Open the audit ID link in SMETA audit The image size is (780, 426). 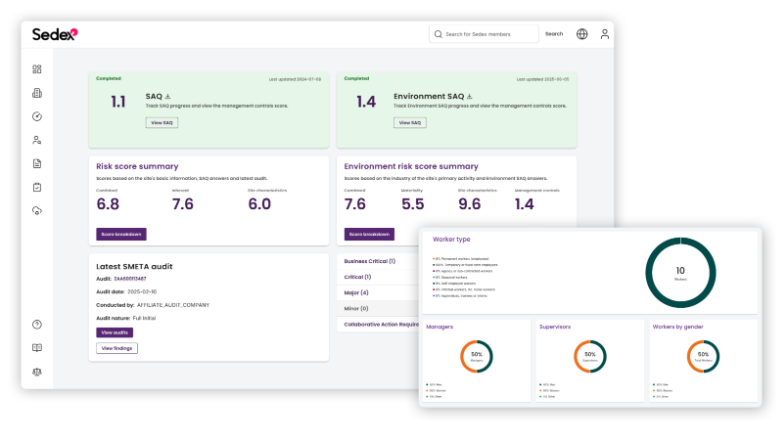pos(128,280)
